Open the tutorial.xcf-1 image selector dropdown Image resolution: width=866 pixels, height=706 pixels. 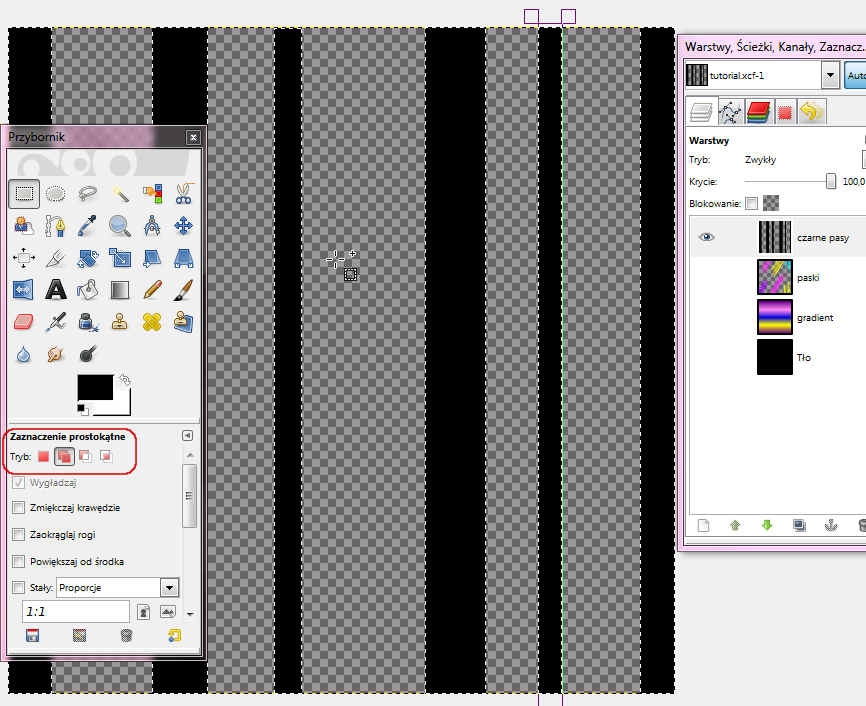[829, 75]
